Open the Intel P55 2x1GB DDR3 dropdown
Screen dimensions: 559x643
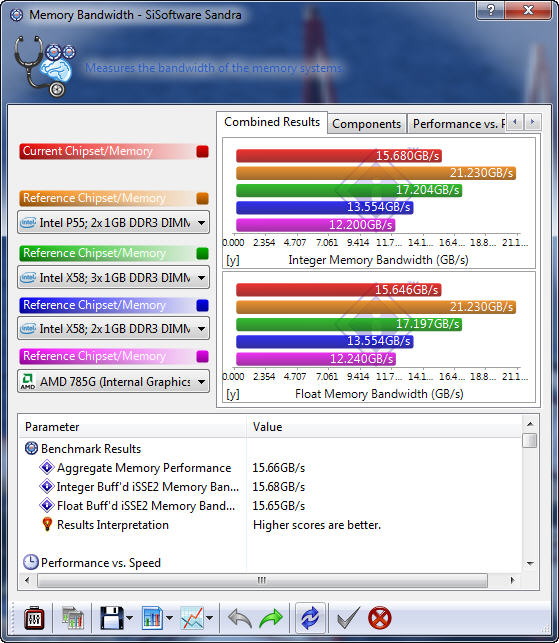click(x=113, y=223)
